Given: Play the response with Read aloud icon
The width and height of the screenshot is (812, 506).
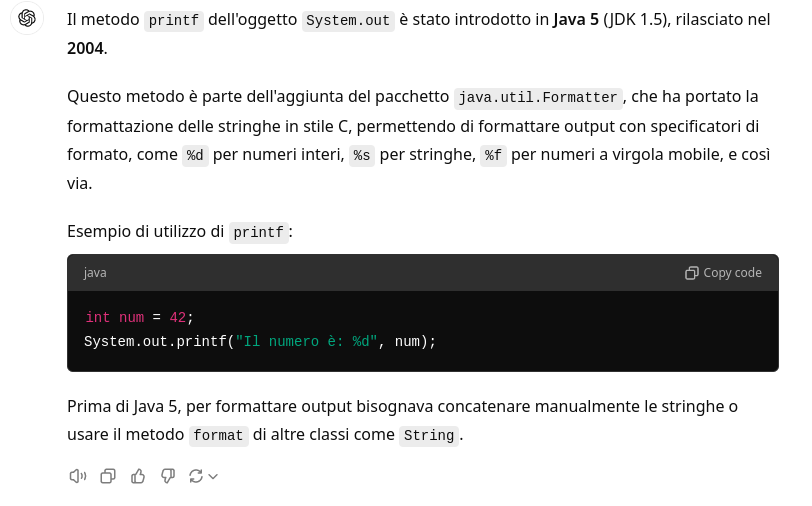Looking at the screenshot, I should [78, 476].
